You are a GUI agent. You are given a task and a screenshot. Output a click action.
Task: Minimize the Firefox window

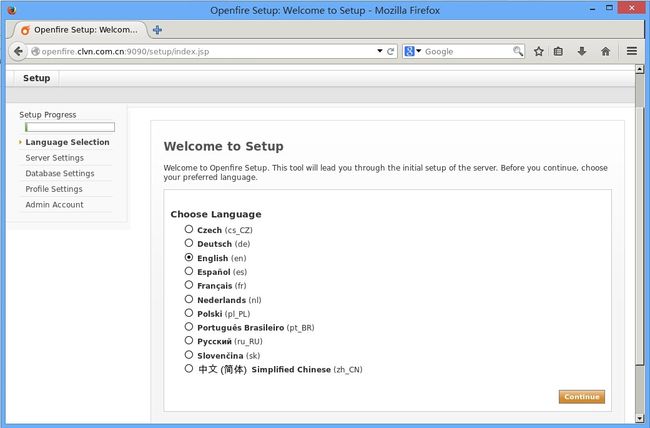(592, 8)
